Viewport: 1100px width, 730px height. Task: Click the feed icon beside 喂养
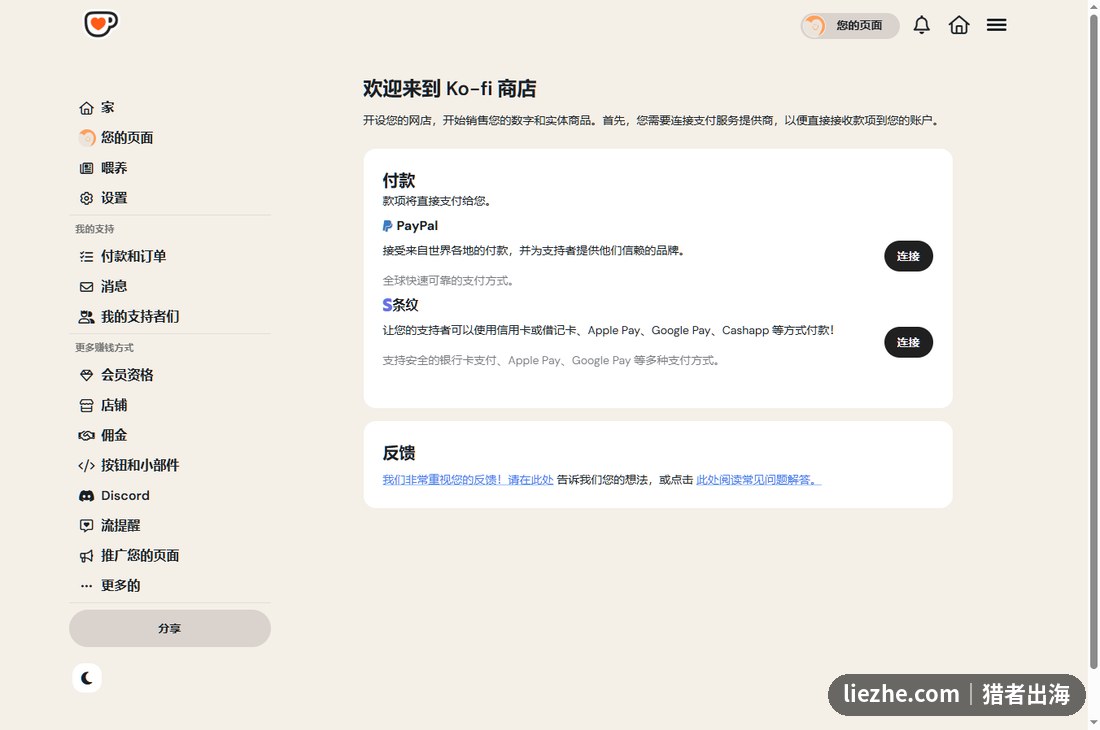86,168
